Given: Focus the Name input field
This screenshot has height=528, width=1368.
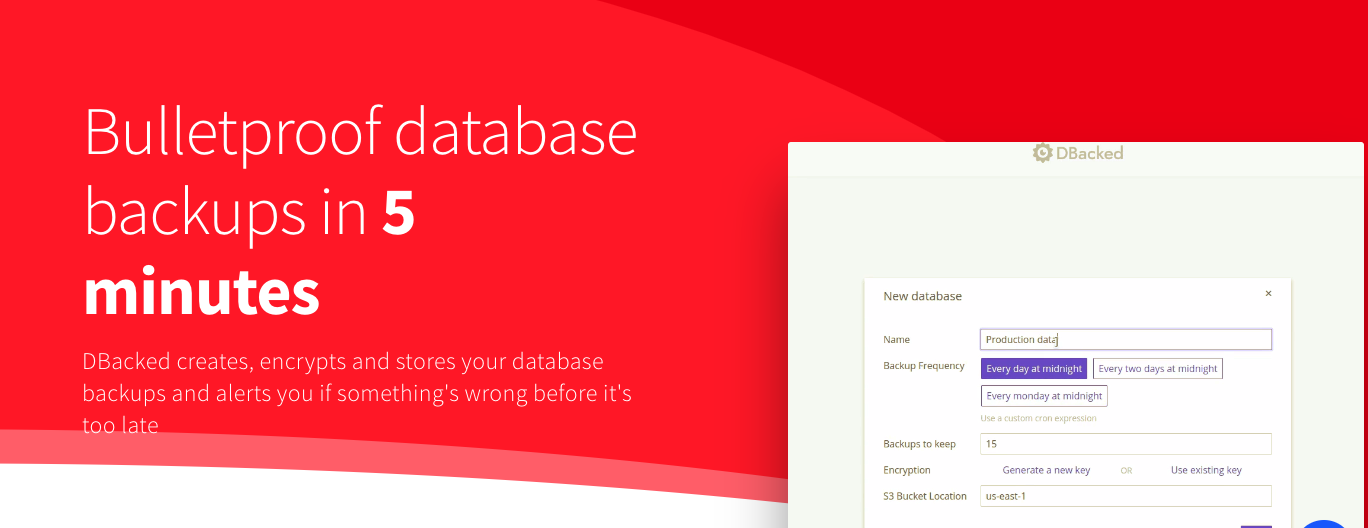Looking at the screenshot, I should pos(1126,340).
